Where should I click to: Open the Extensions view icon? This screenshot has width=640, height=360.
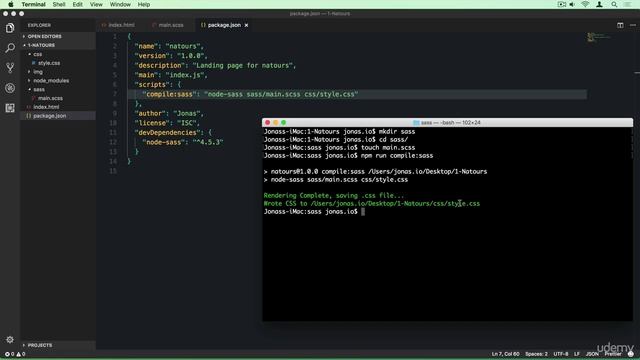(10, 108)
